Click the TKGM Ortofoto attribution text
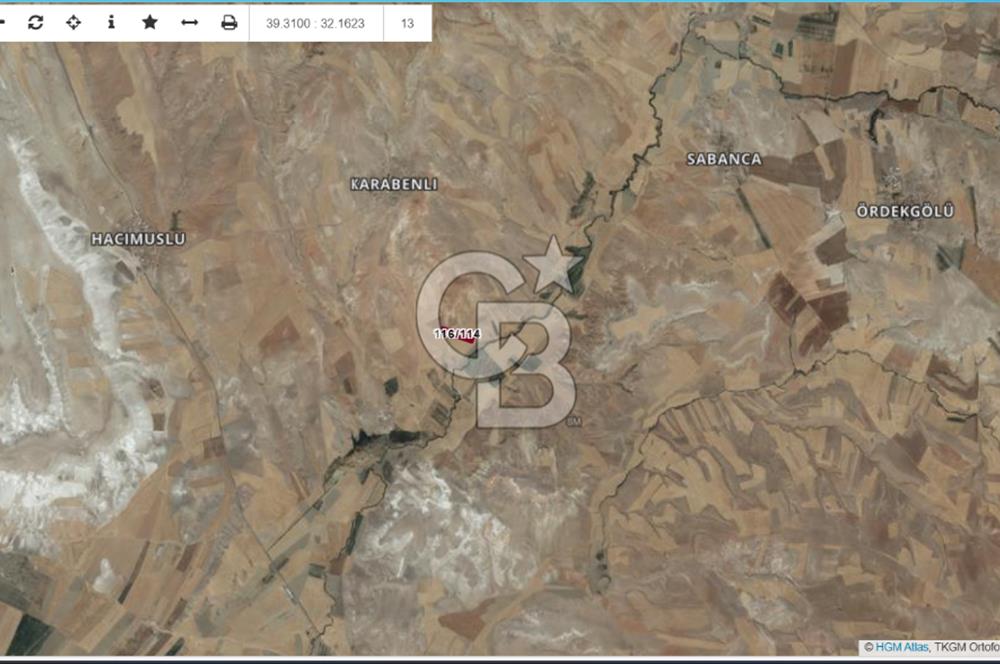The width and height of the screenshot is (1000, 664). 966,647
